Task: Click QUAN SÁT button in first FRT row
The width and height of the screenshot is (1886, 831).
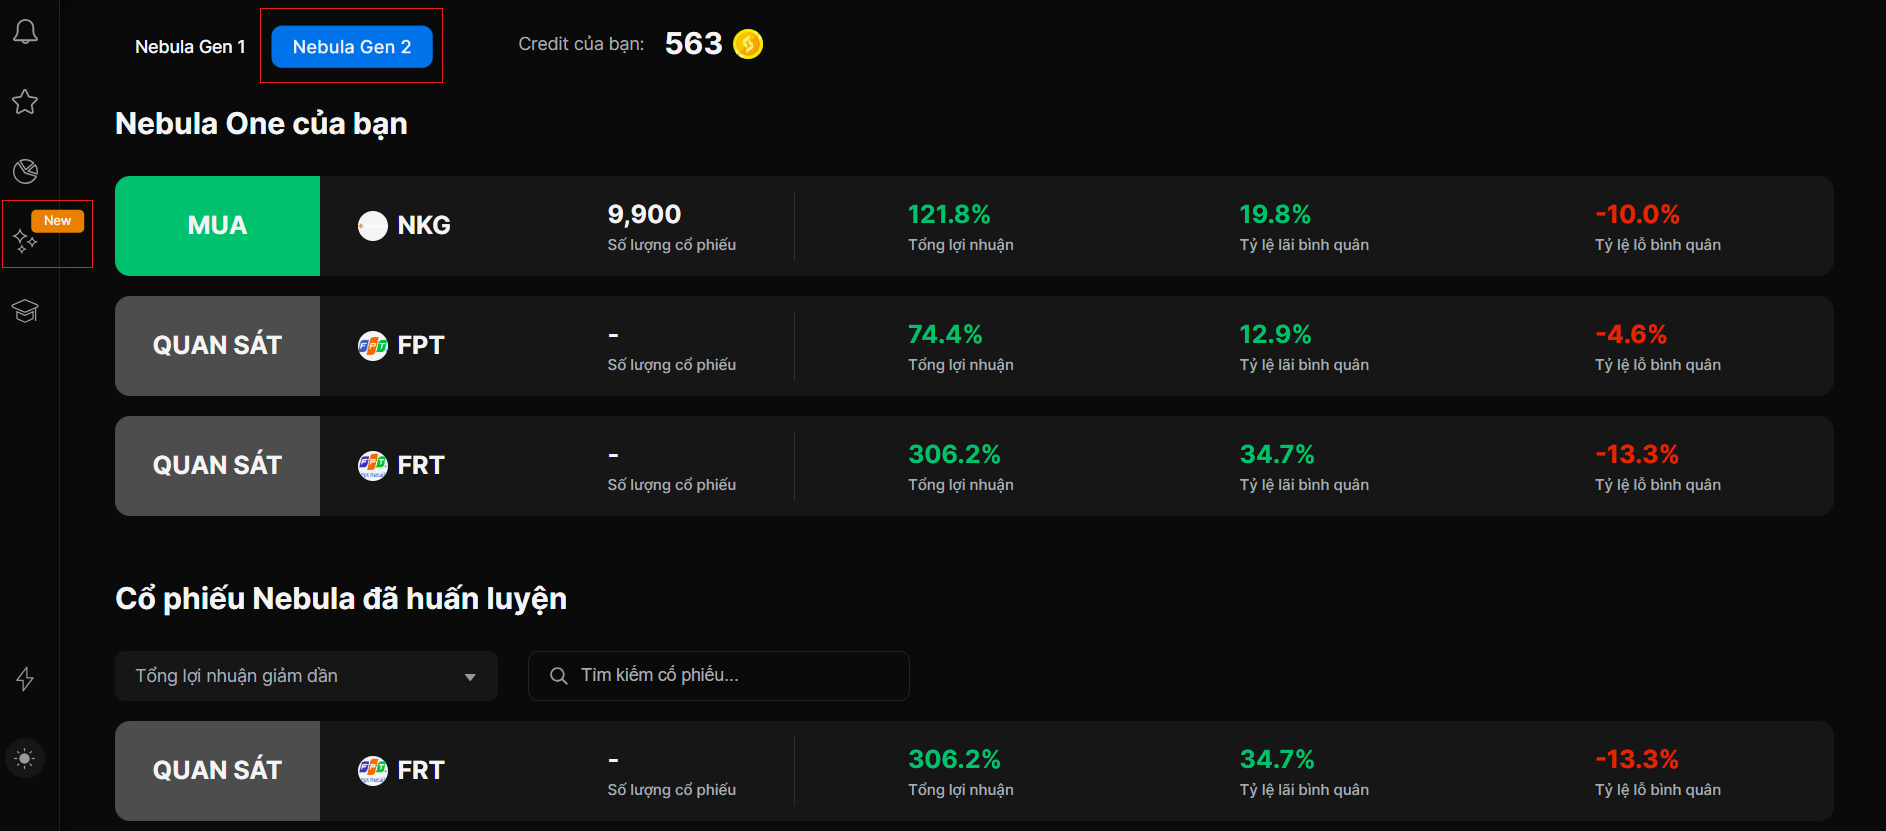Action: coord(217,466)
